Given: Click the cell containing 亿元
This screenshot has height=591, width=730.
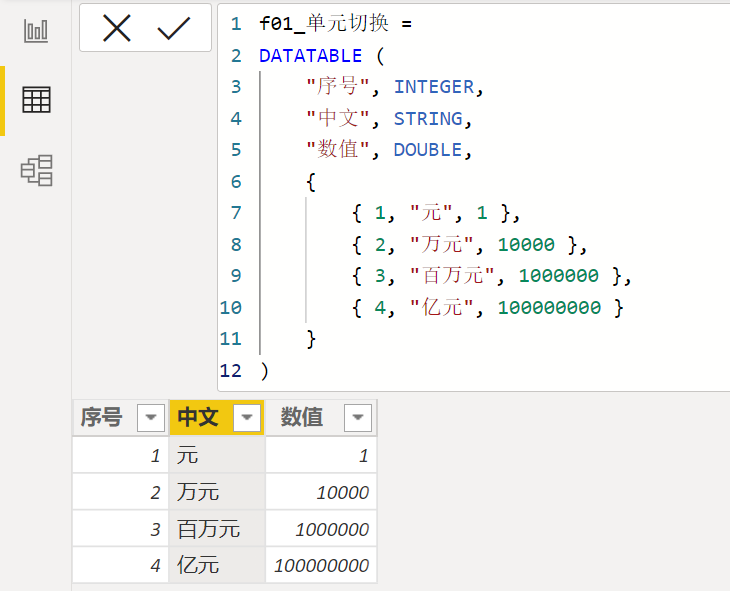Looking at the screenshot, I should [217, 565].
